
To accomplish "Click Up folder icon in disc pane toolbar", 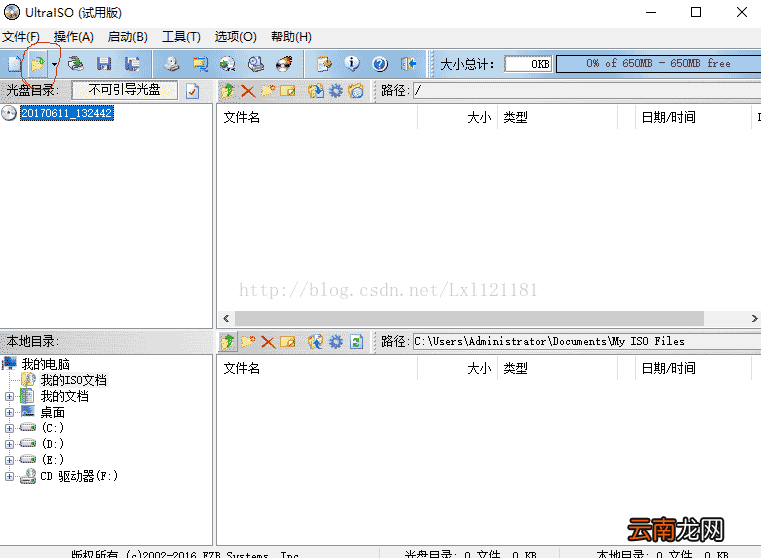I will (228, 91).
